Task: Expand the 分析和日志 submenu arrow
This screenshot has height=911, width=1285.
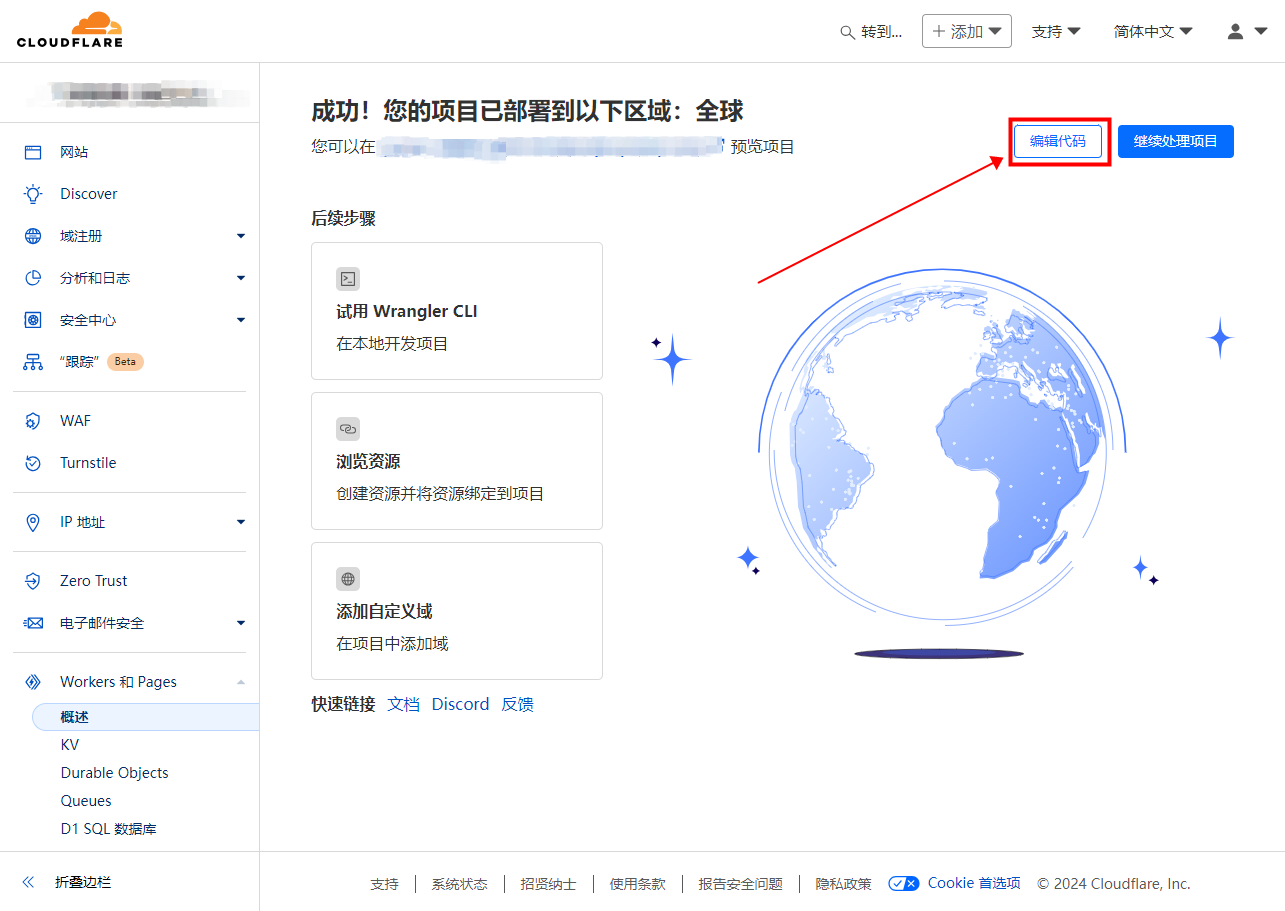Action: click(240, 278)
